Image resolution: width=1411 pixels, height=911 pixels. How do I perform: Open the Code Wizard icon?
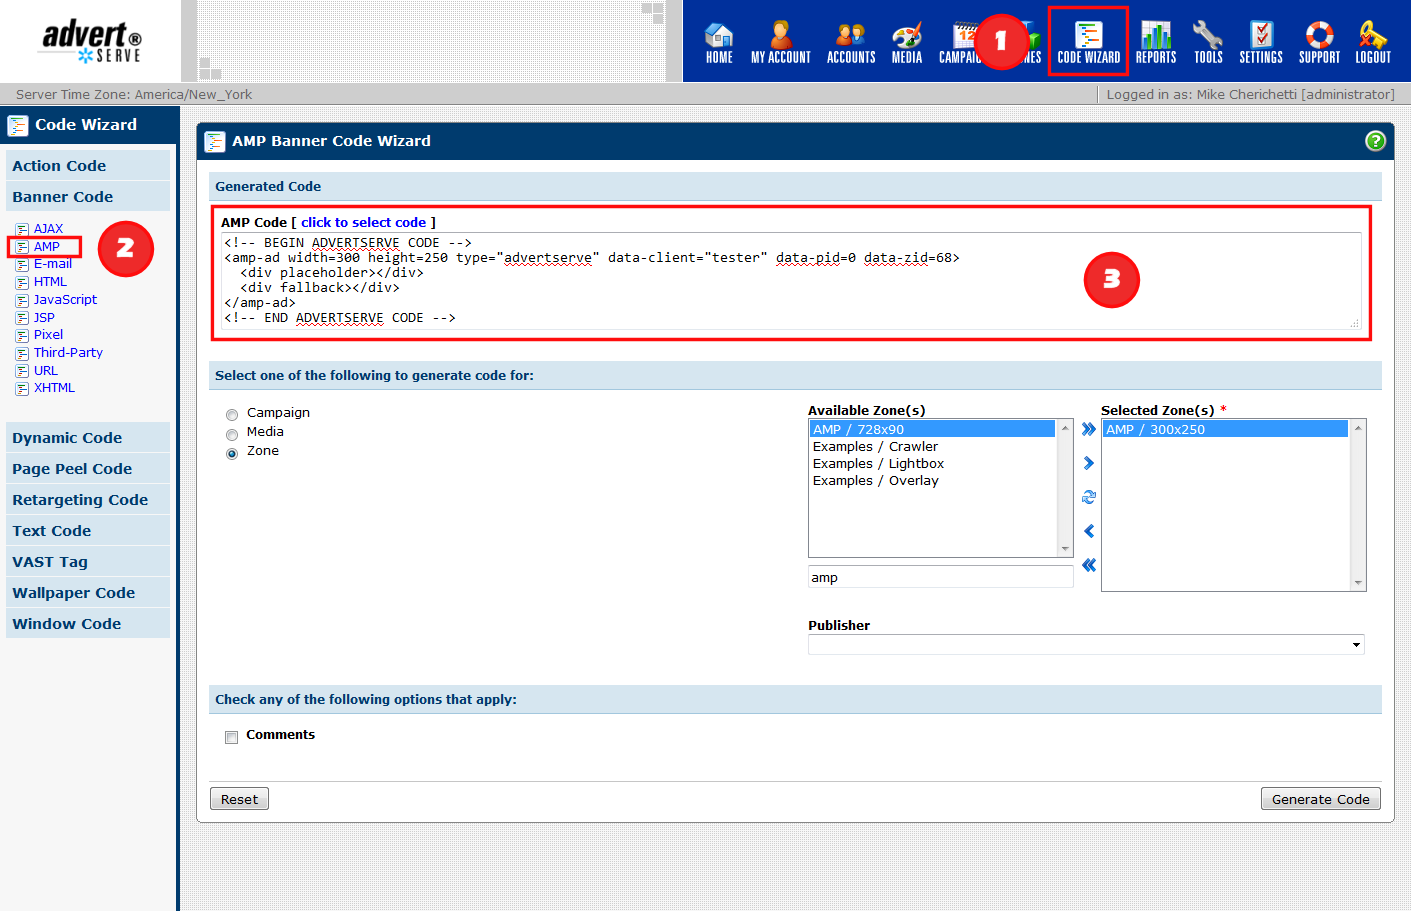point(1088,43)
